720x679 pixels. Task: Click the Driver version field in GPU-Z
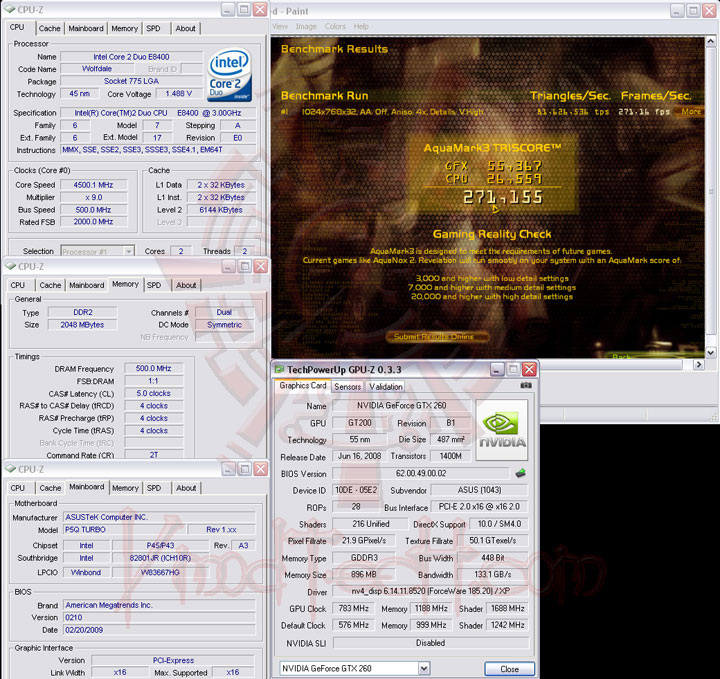pyautogui.click(x=430, y=591)
